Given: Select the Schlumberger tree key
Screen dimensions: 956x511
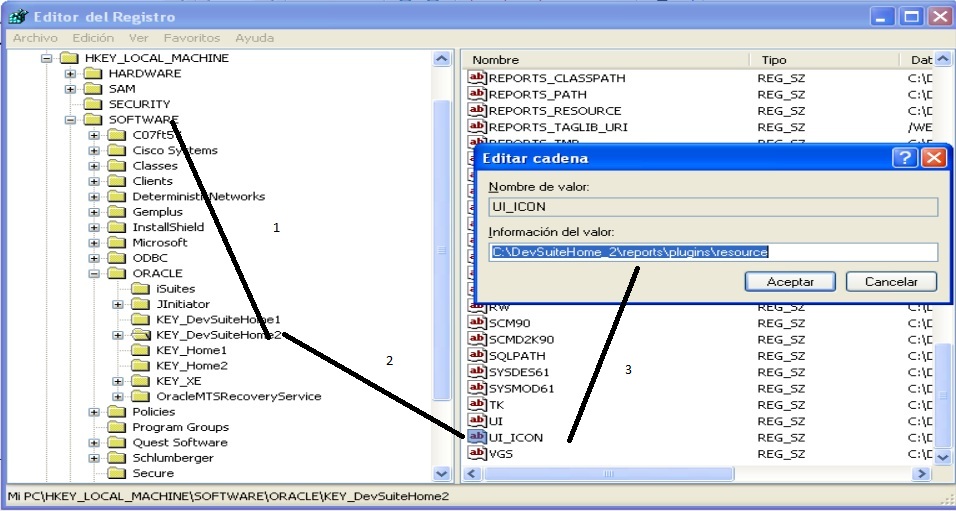Looking at the screenshot, I should tap(173, 458).
